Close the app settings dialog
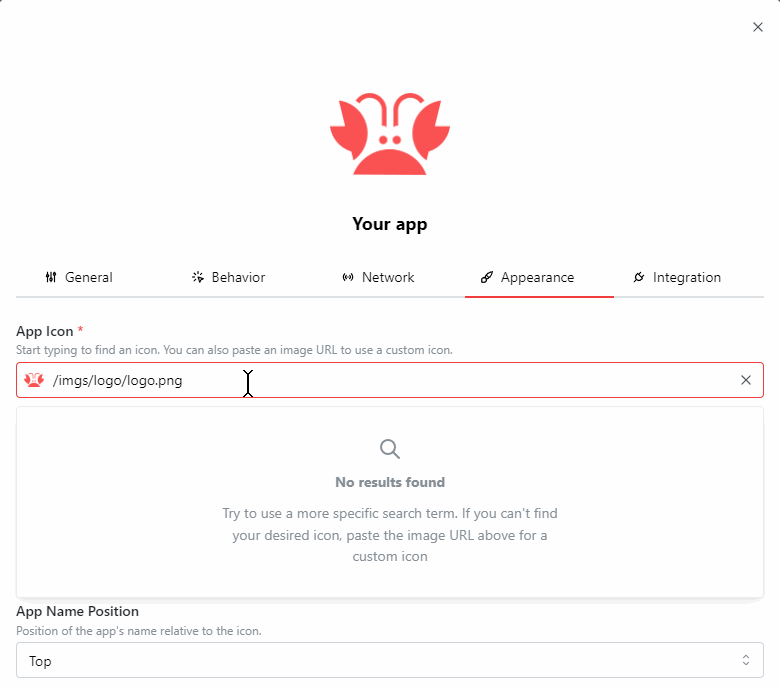 click(758, 27)
